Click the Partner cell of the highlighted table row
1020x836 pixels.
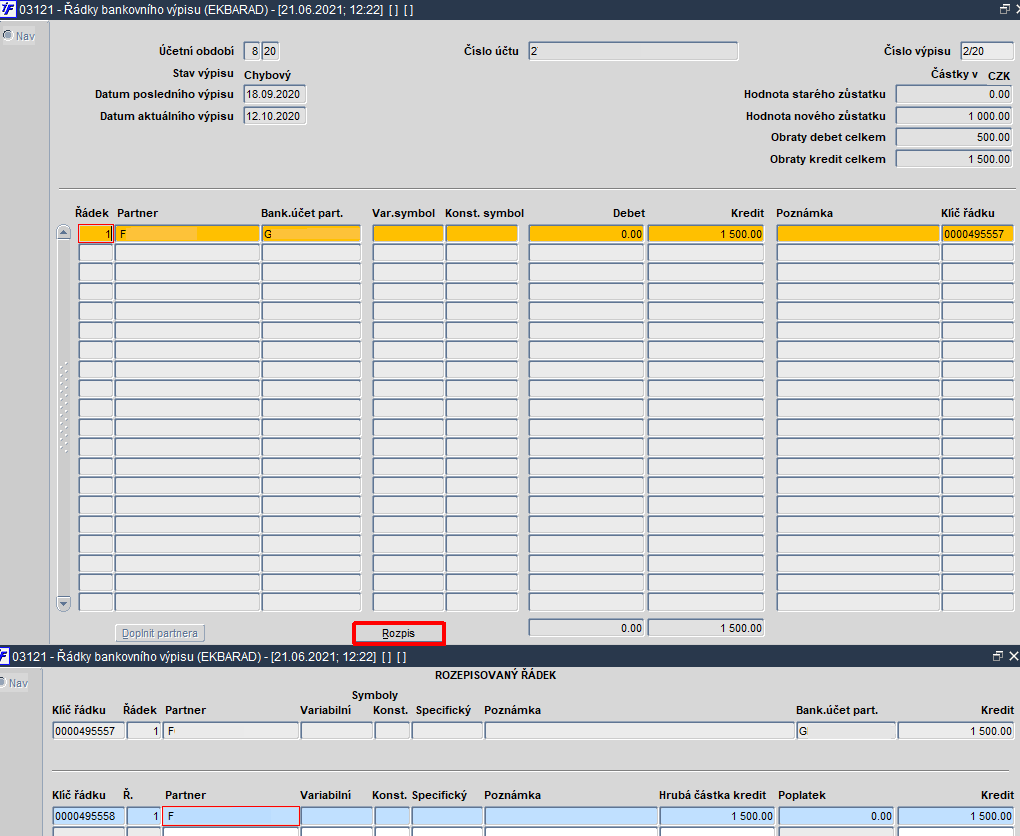click(x=187, y=234)
